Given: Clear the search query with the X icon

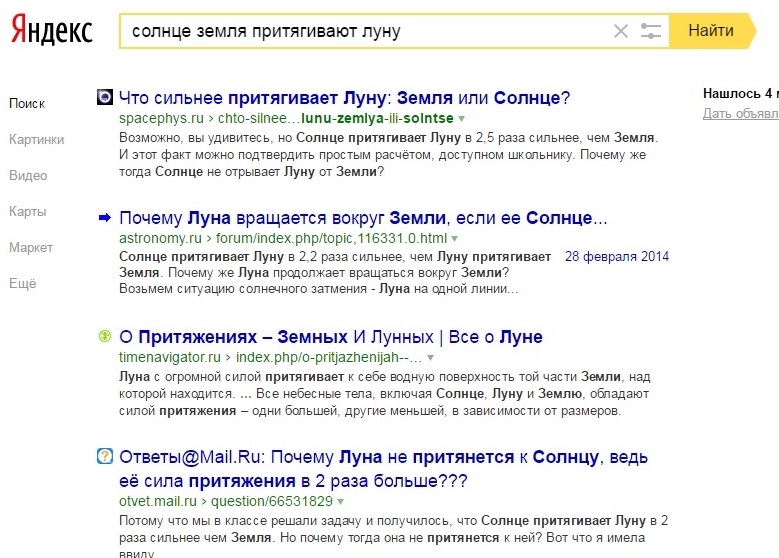Looking at the screenshot, I should 621,31.
